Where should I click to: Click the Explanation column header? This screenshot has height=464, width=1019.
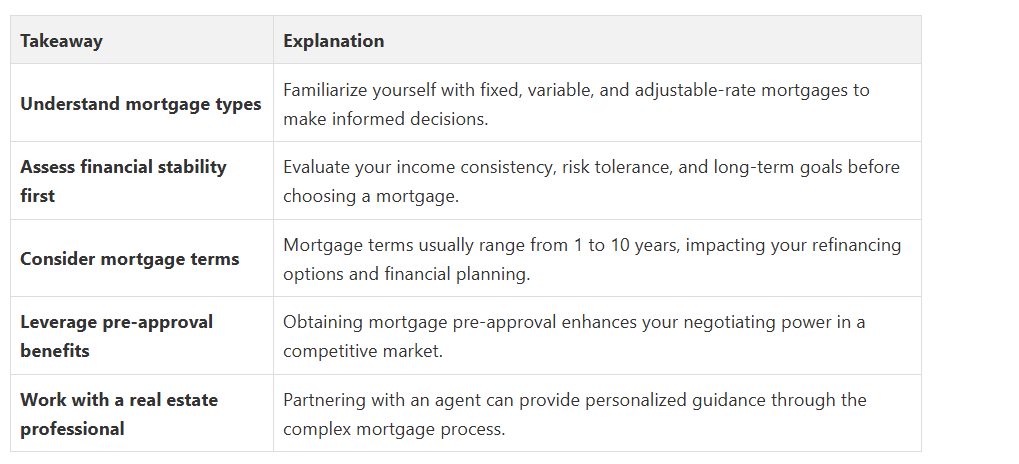[597, 40]
